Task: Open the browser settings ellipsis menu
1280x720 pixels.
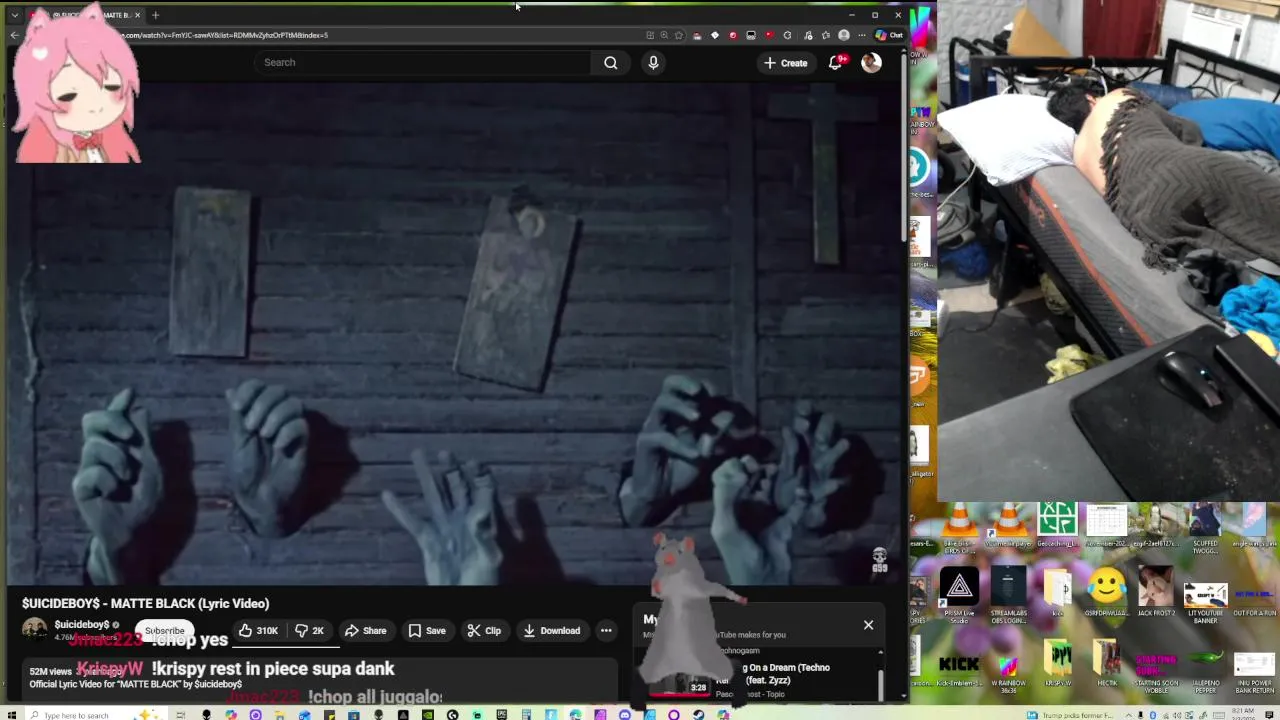Action: [x=862, y=35]
